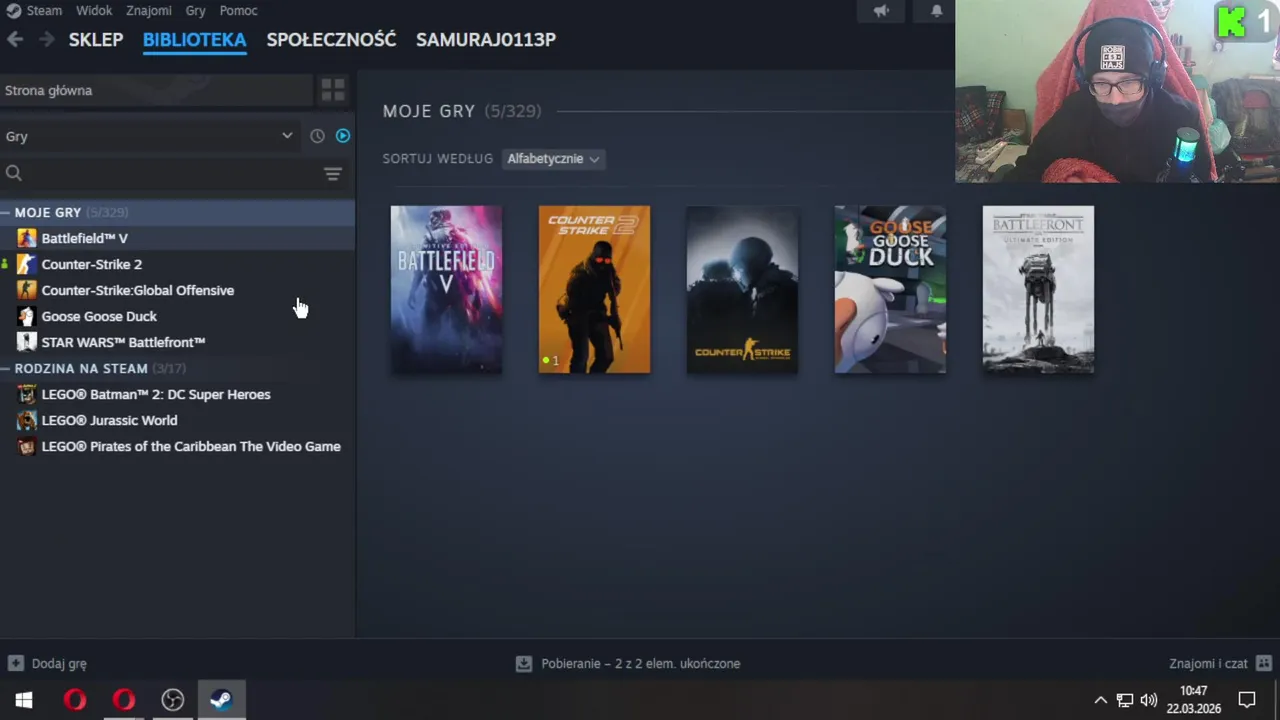
Task: Click the plus icon beside Dodaj grę
Action: (x=15, y=663)
